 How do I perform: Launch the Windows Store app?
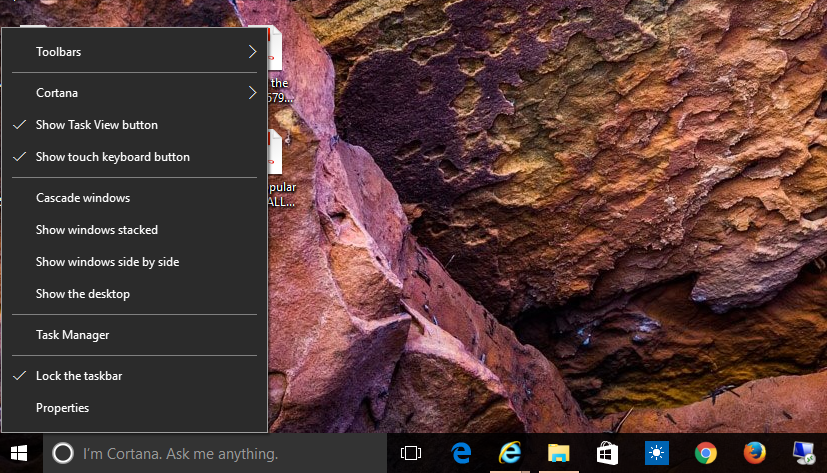[x=607, y=453]
